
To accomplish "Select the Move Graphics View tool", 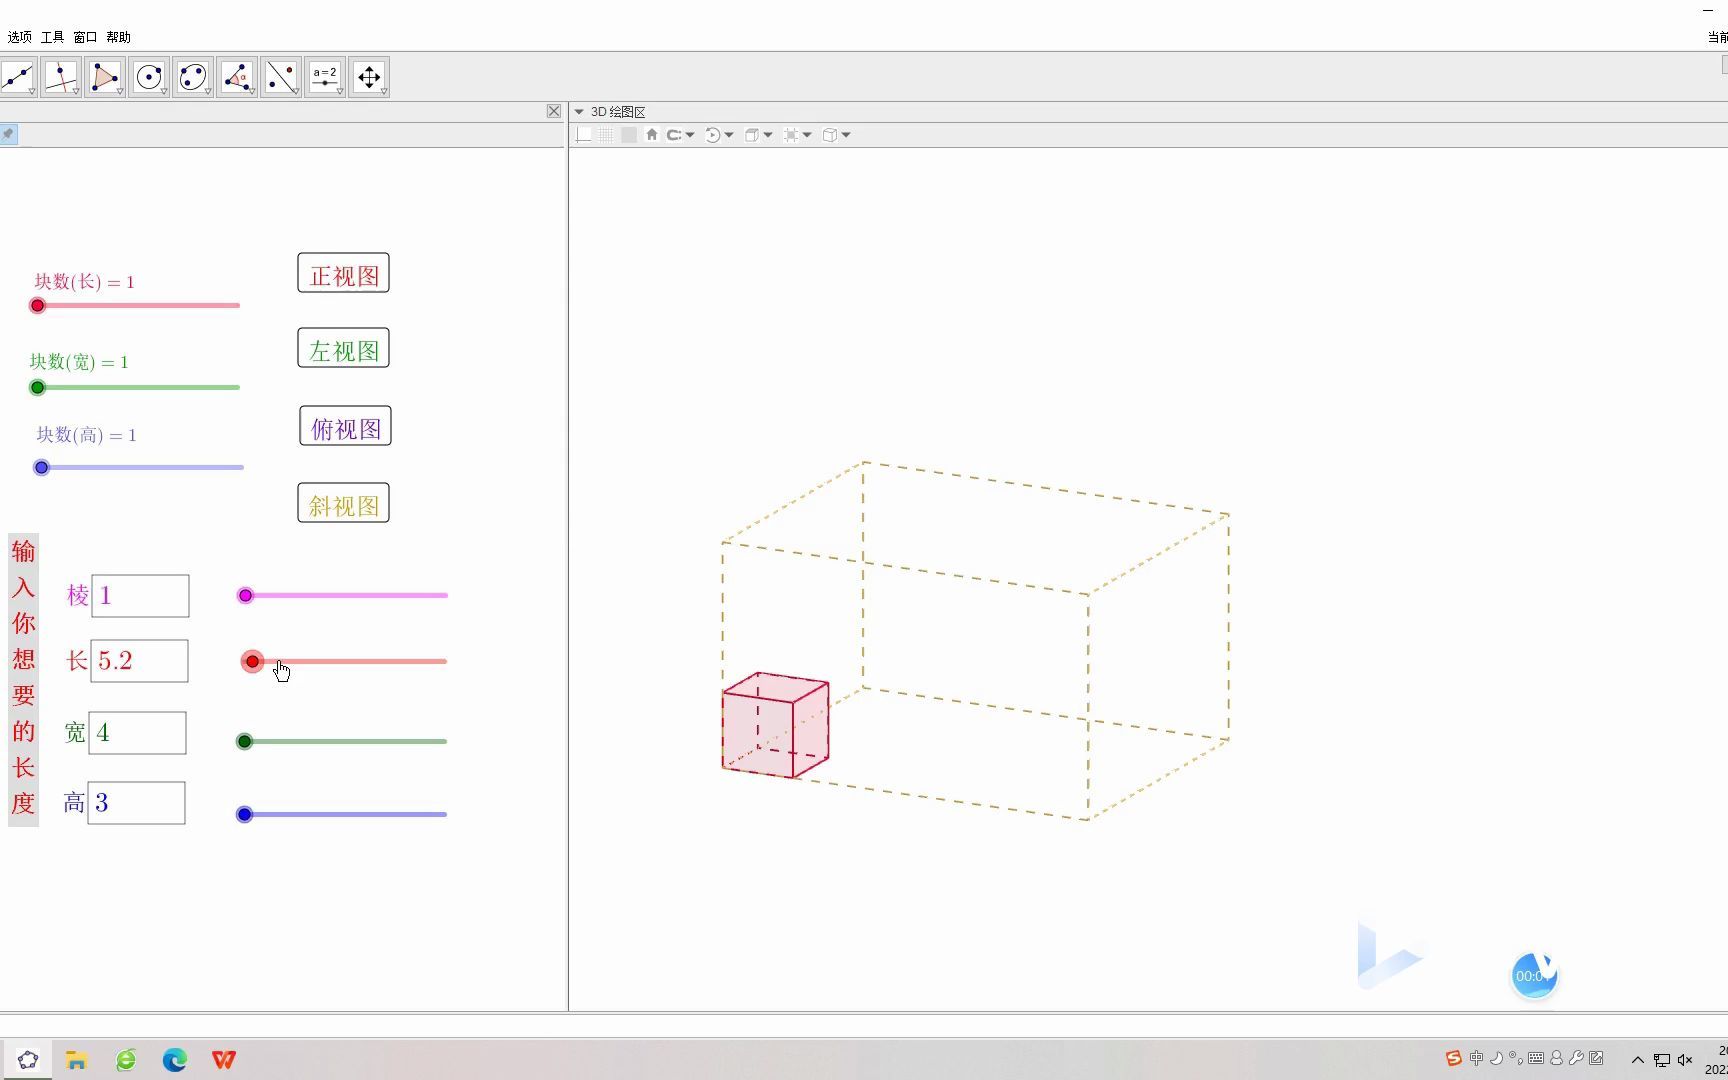I will click(369, 76).
